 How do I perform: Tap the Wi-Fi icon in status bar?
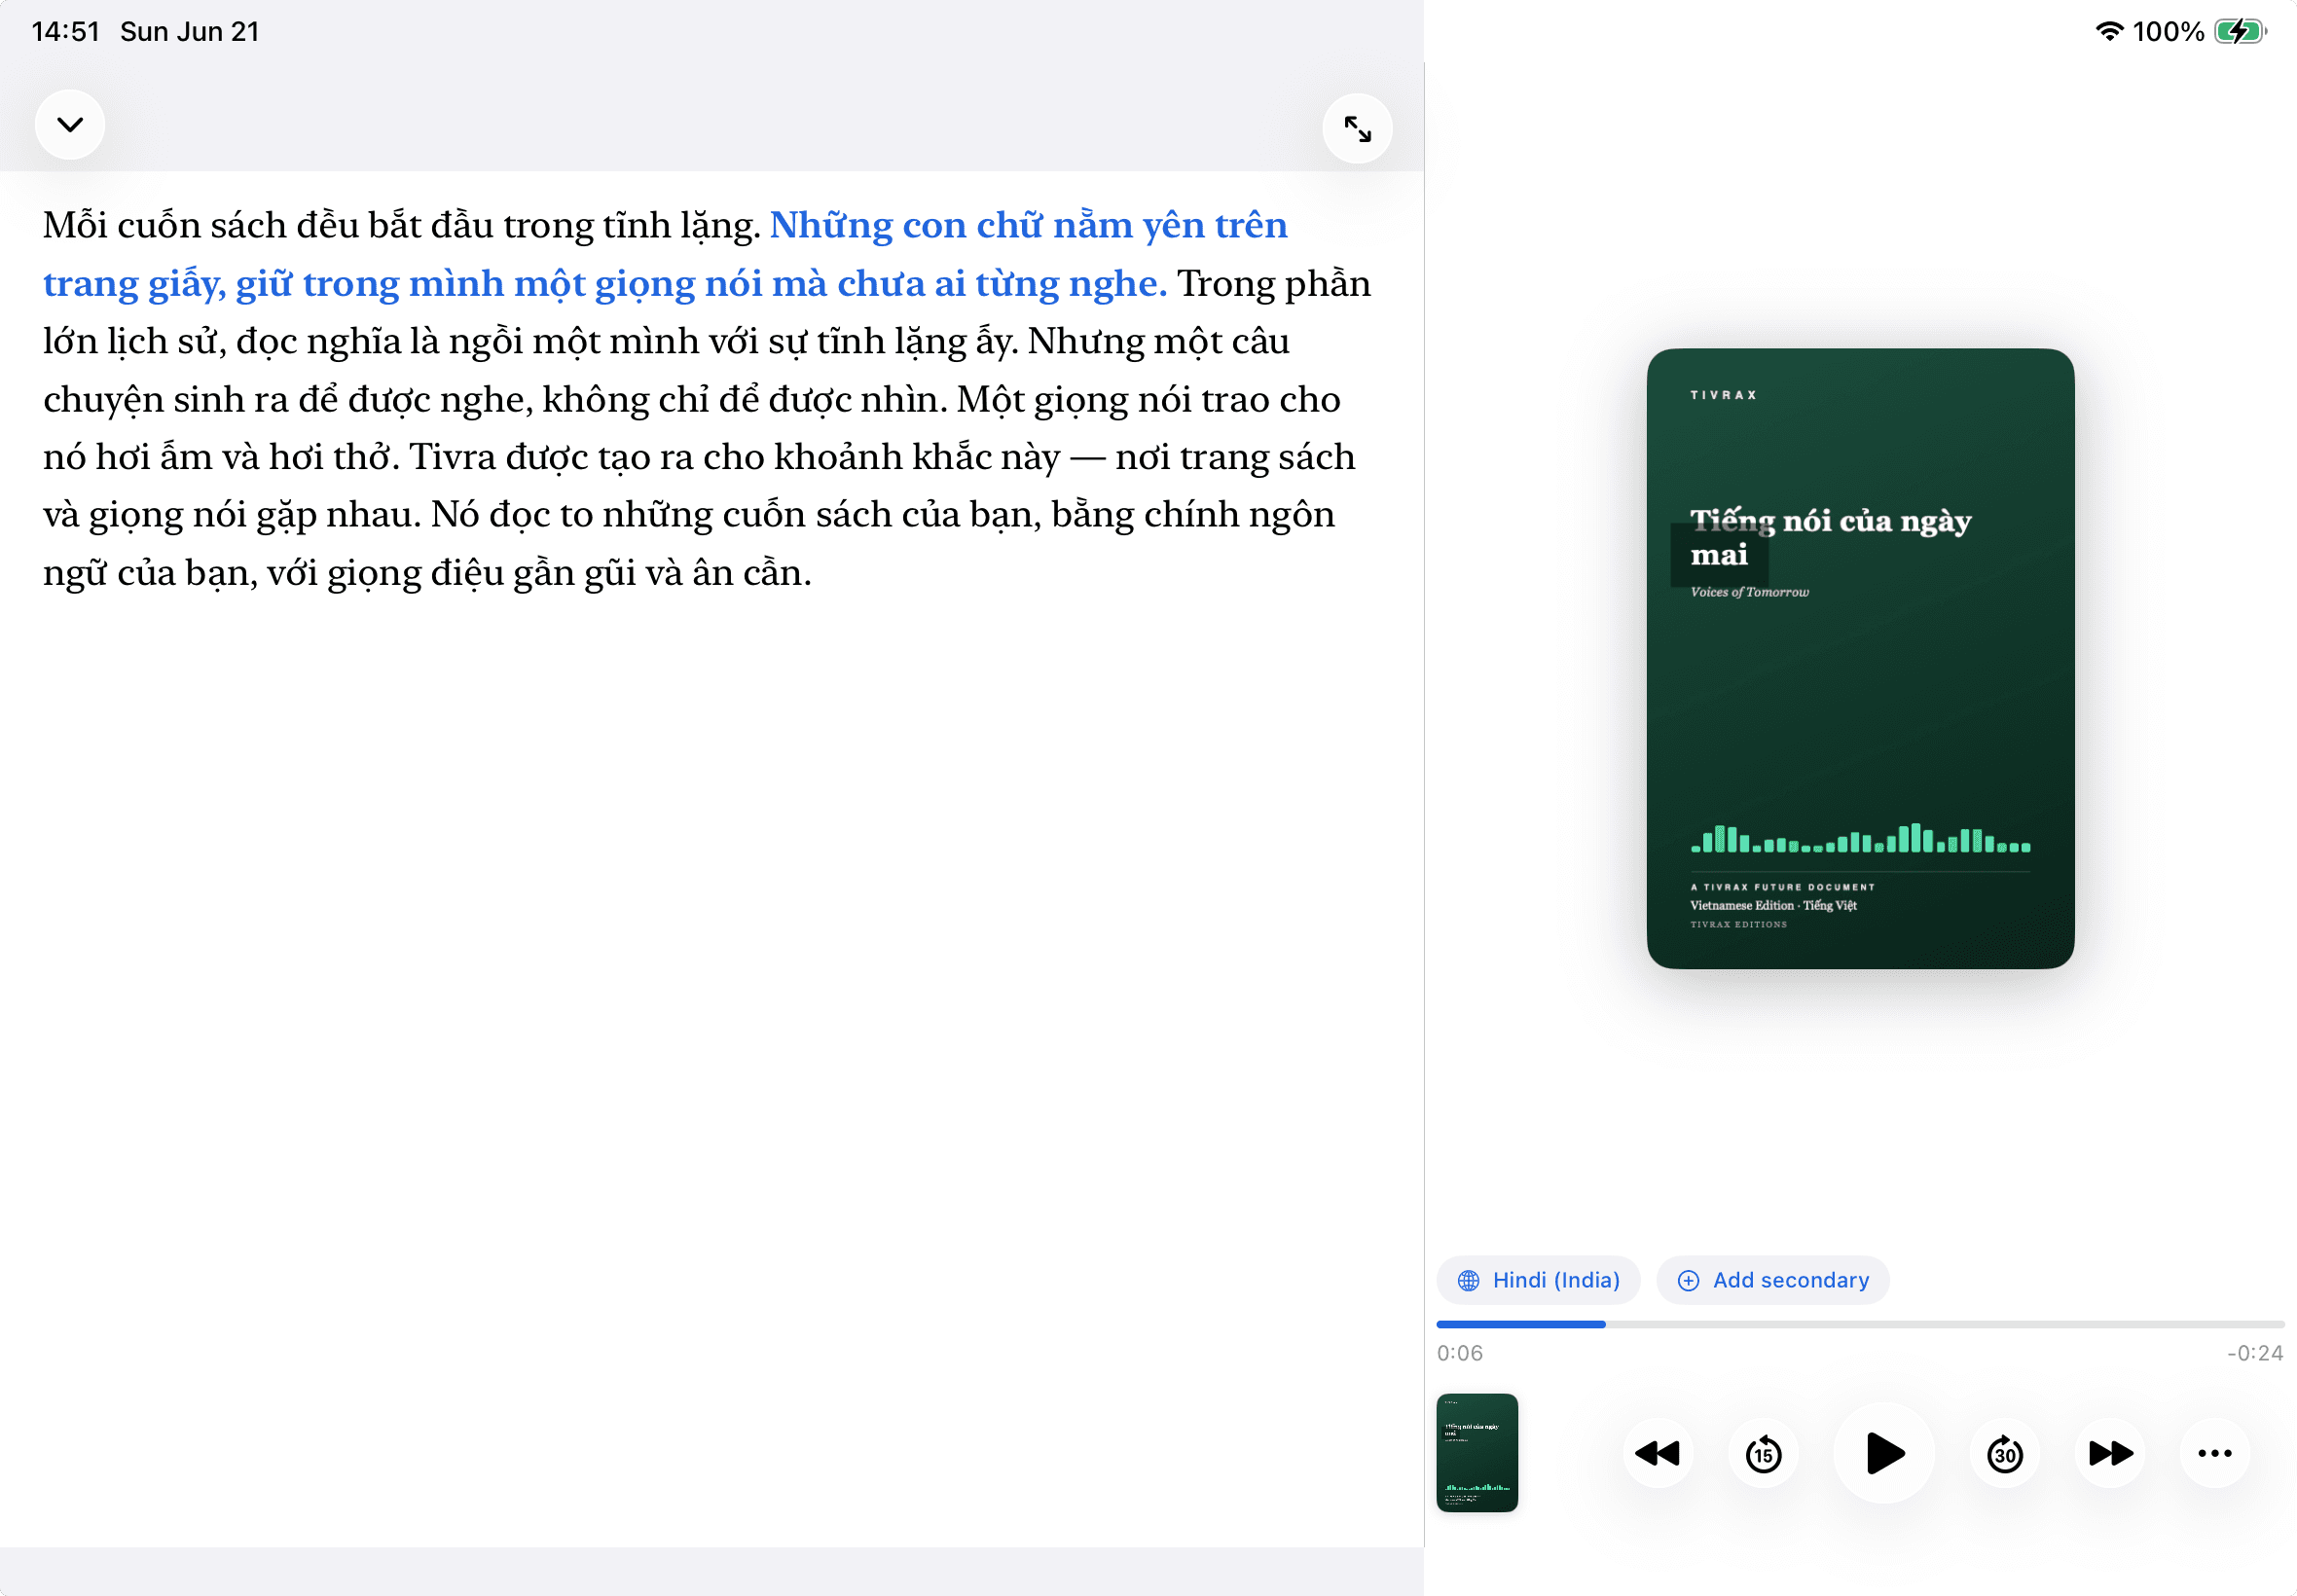(2109, 32)
